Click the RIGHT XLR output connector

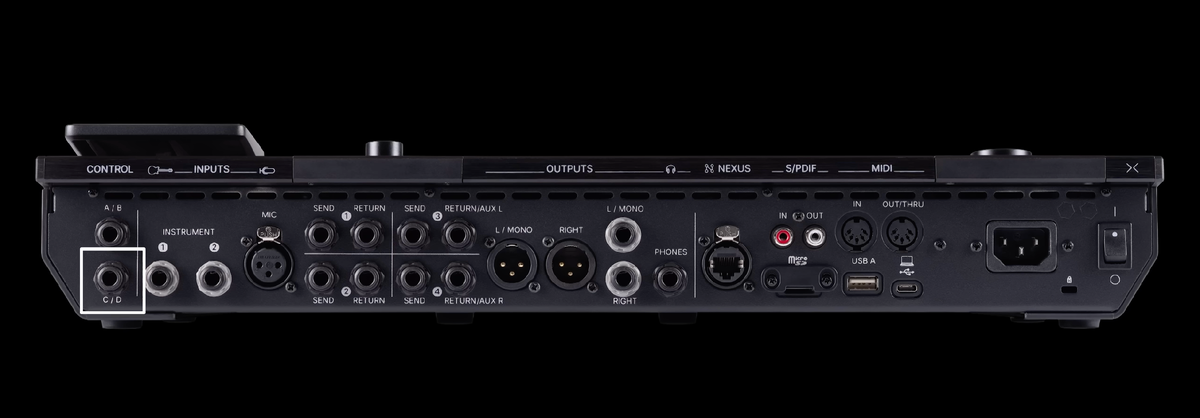[x=570, y=266]
